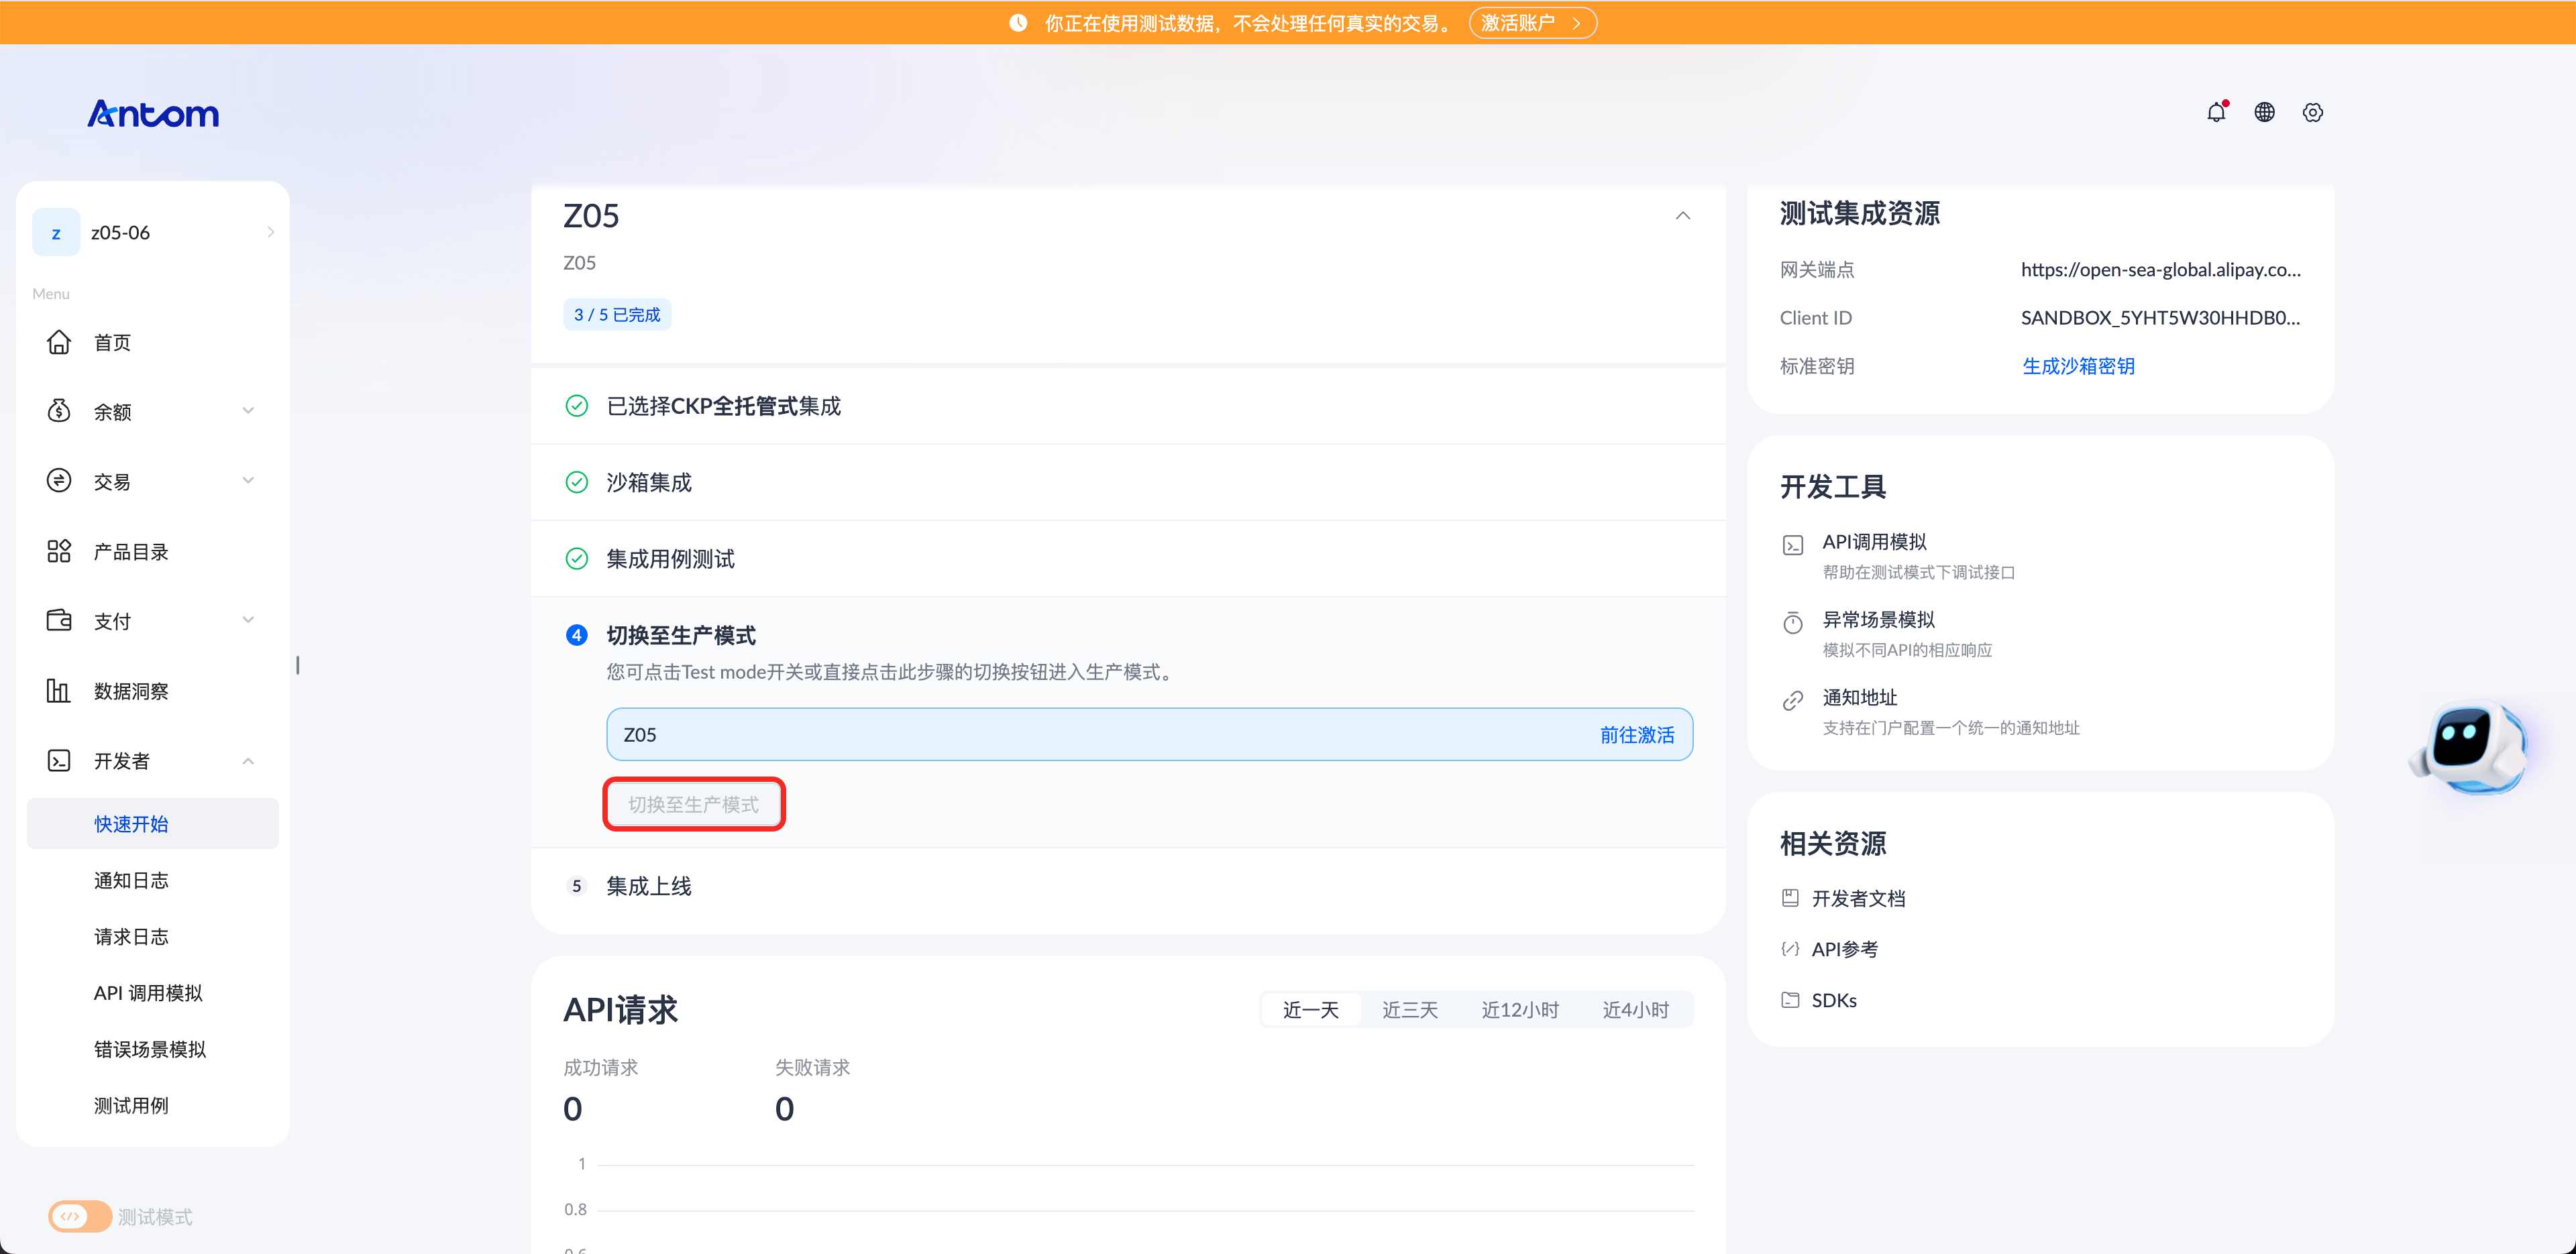Expand the 余额 menu chevron

pyautogui.click(x=248, y=411)
